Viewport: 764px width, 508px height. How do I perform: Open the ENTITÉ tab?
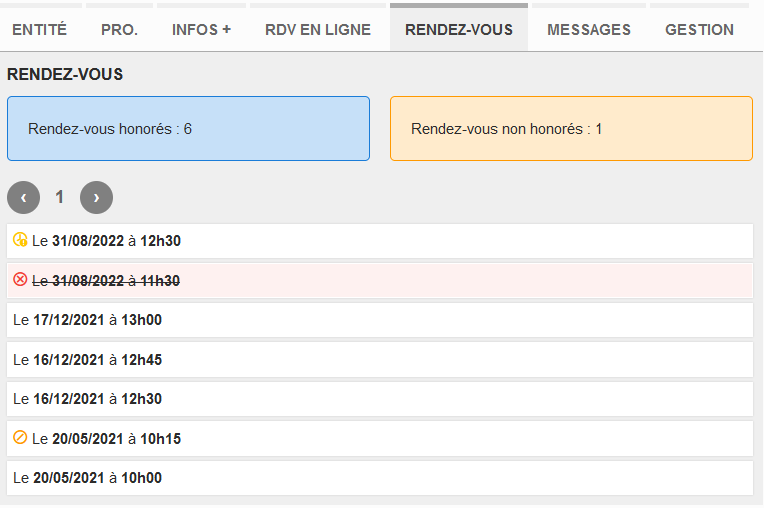point(39,30)
